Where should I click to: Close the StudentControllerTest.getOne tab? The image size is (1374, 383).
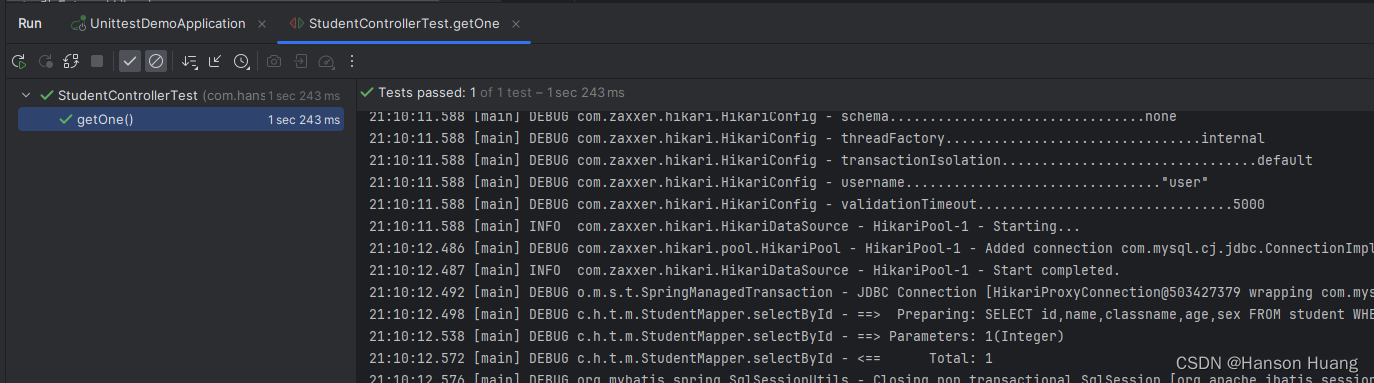pos(515,23)
